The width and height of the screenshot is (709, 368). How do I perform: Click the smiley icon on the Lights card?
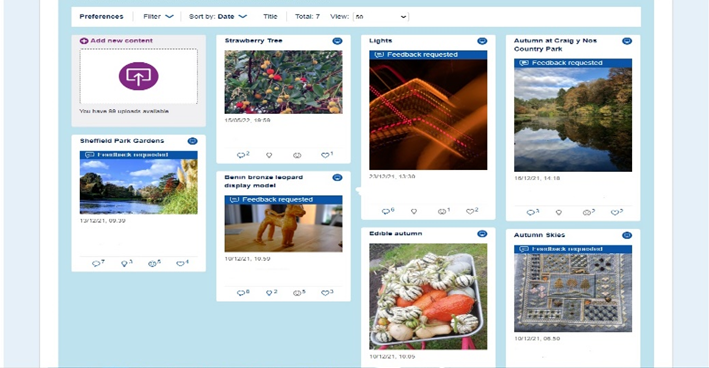(x=442, y=211)
